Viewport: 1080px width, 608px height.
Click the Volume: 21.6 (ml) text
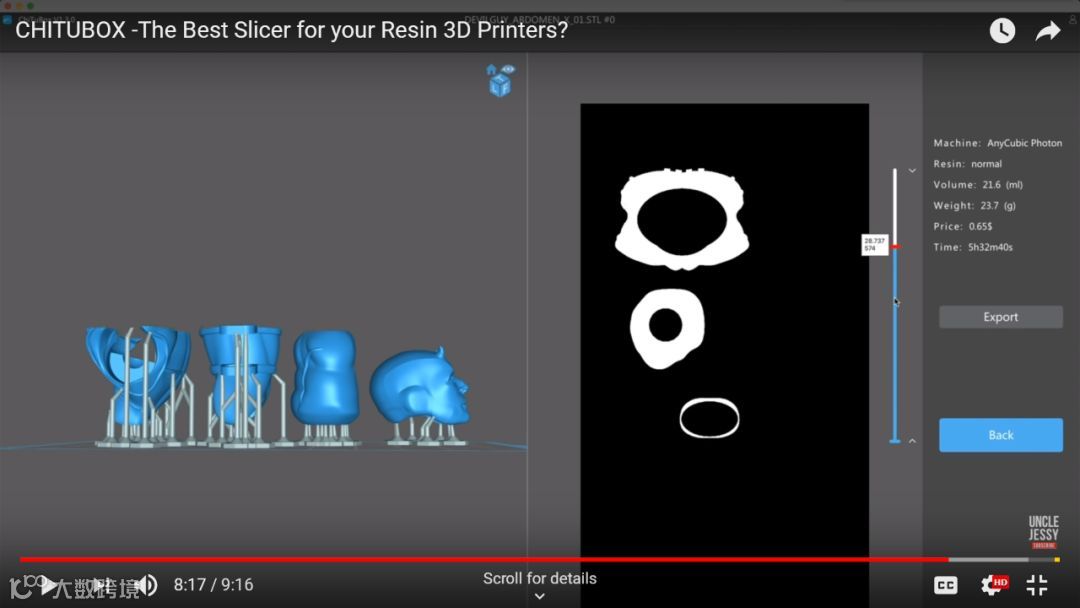pyautogui.click(x=978, y=185)
